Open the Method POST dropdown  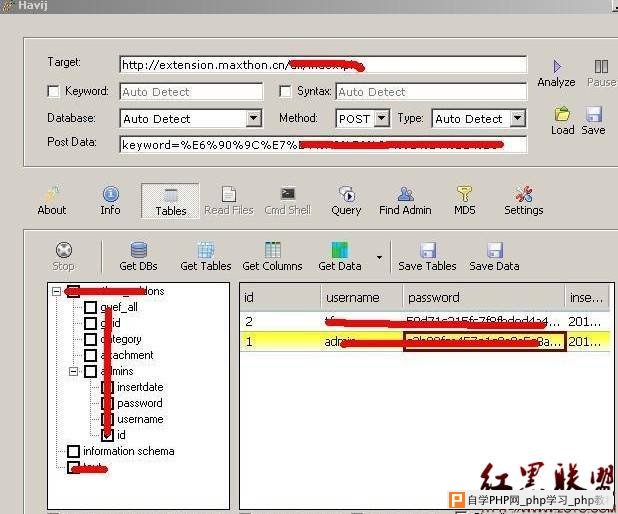click(x=382, y=118)
